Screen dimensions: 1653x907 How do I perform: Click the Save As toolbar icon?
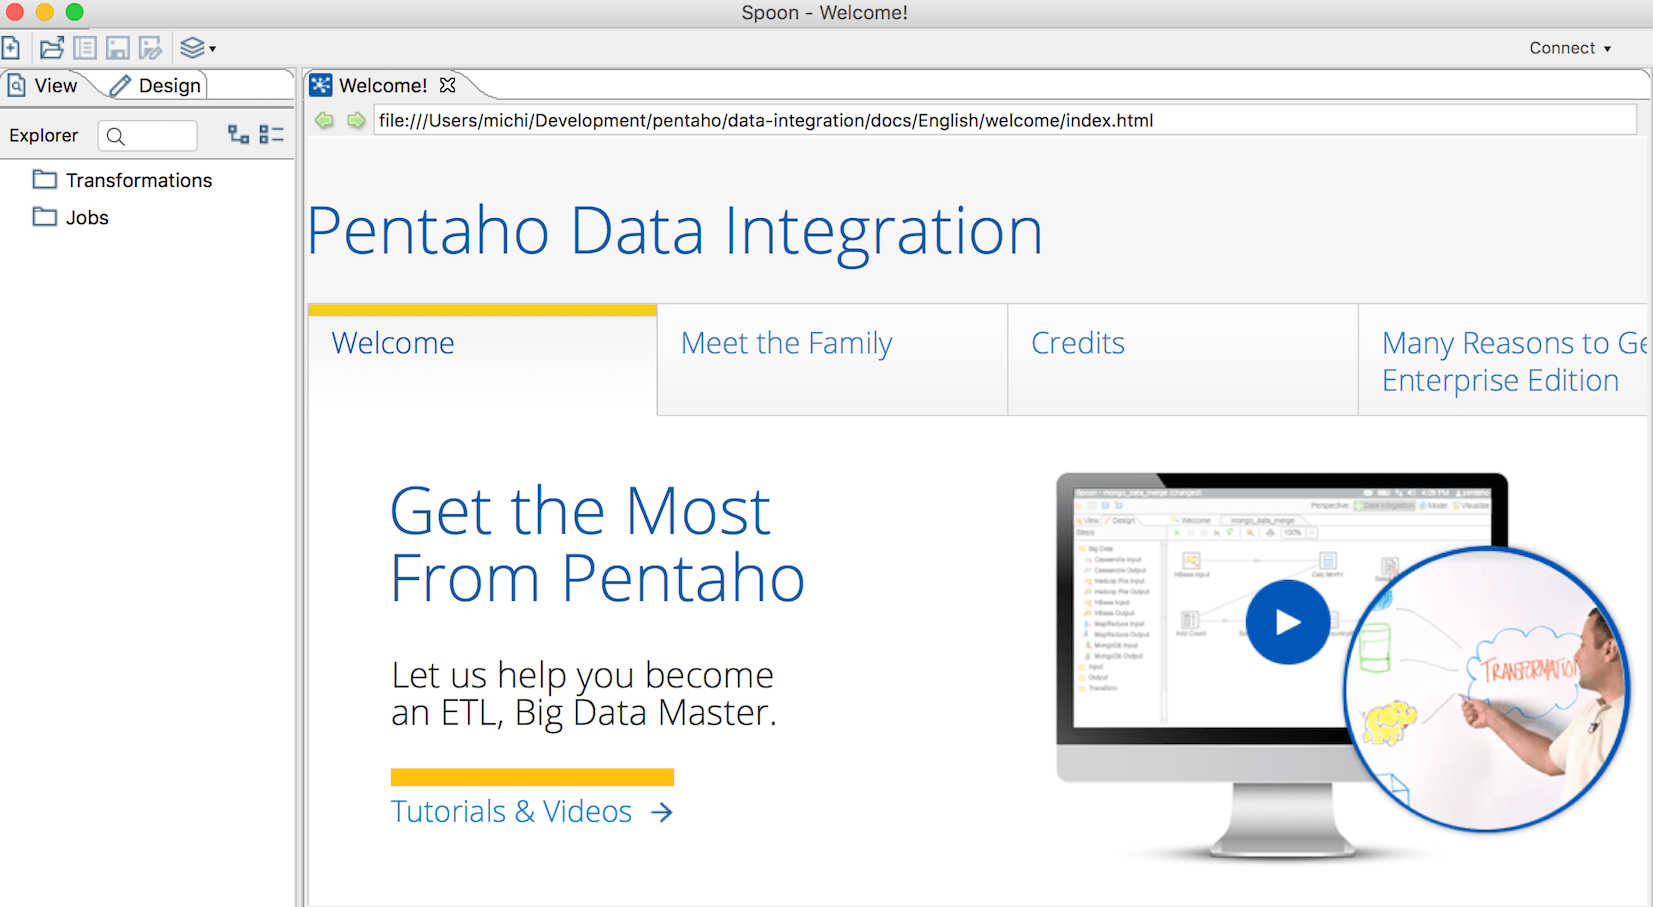pos(151,47)
